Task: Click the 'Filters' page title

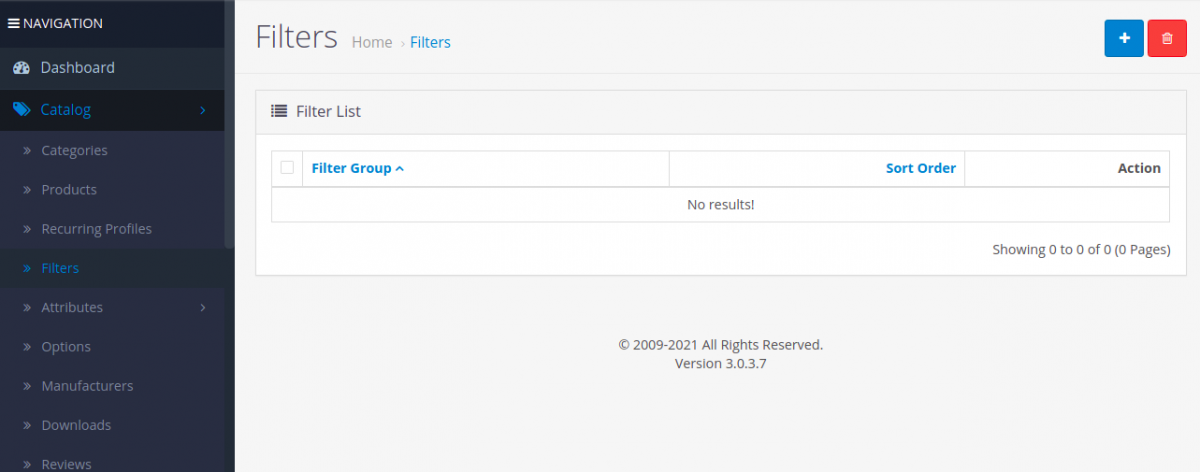Action: tap(296, 37)
